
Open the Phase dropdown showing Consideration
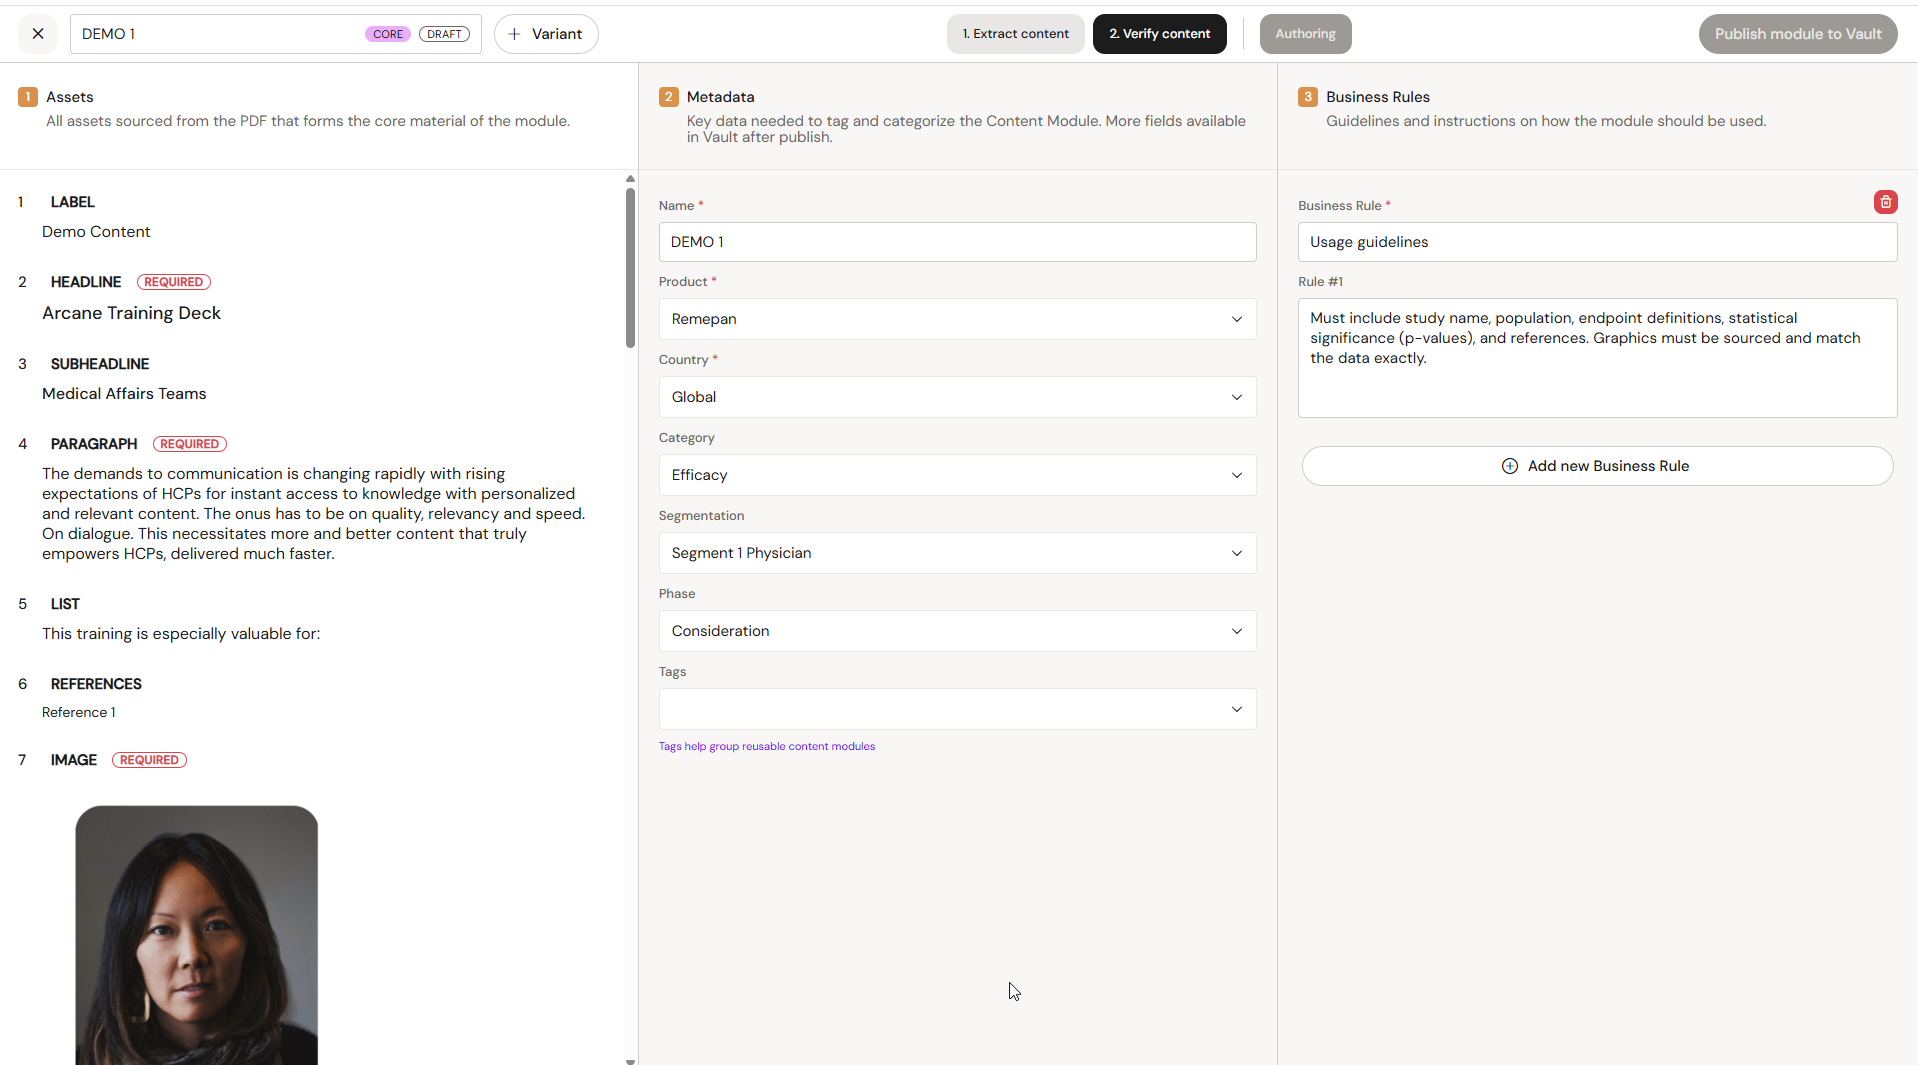click(957, 631)
